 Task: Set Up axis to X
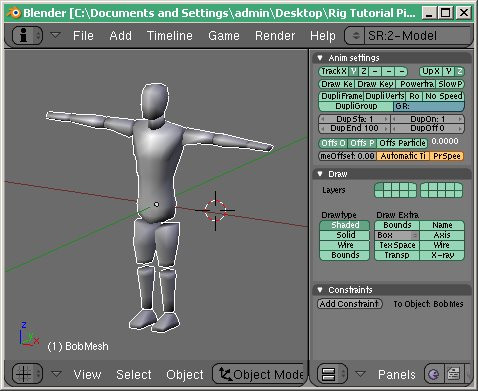tap(431, 71)
